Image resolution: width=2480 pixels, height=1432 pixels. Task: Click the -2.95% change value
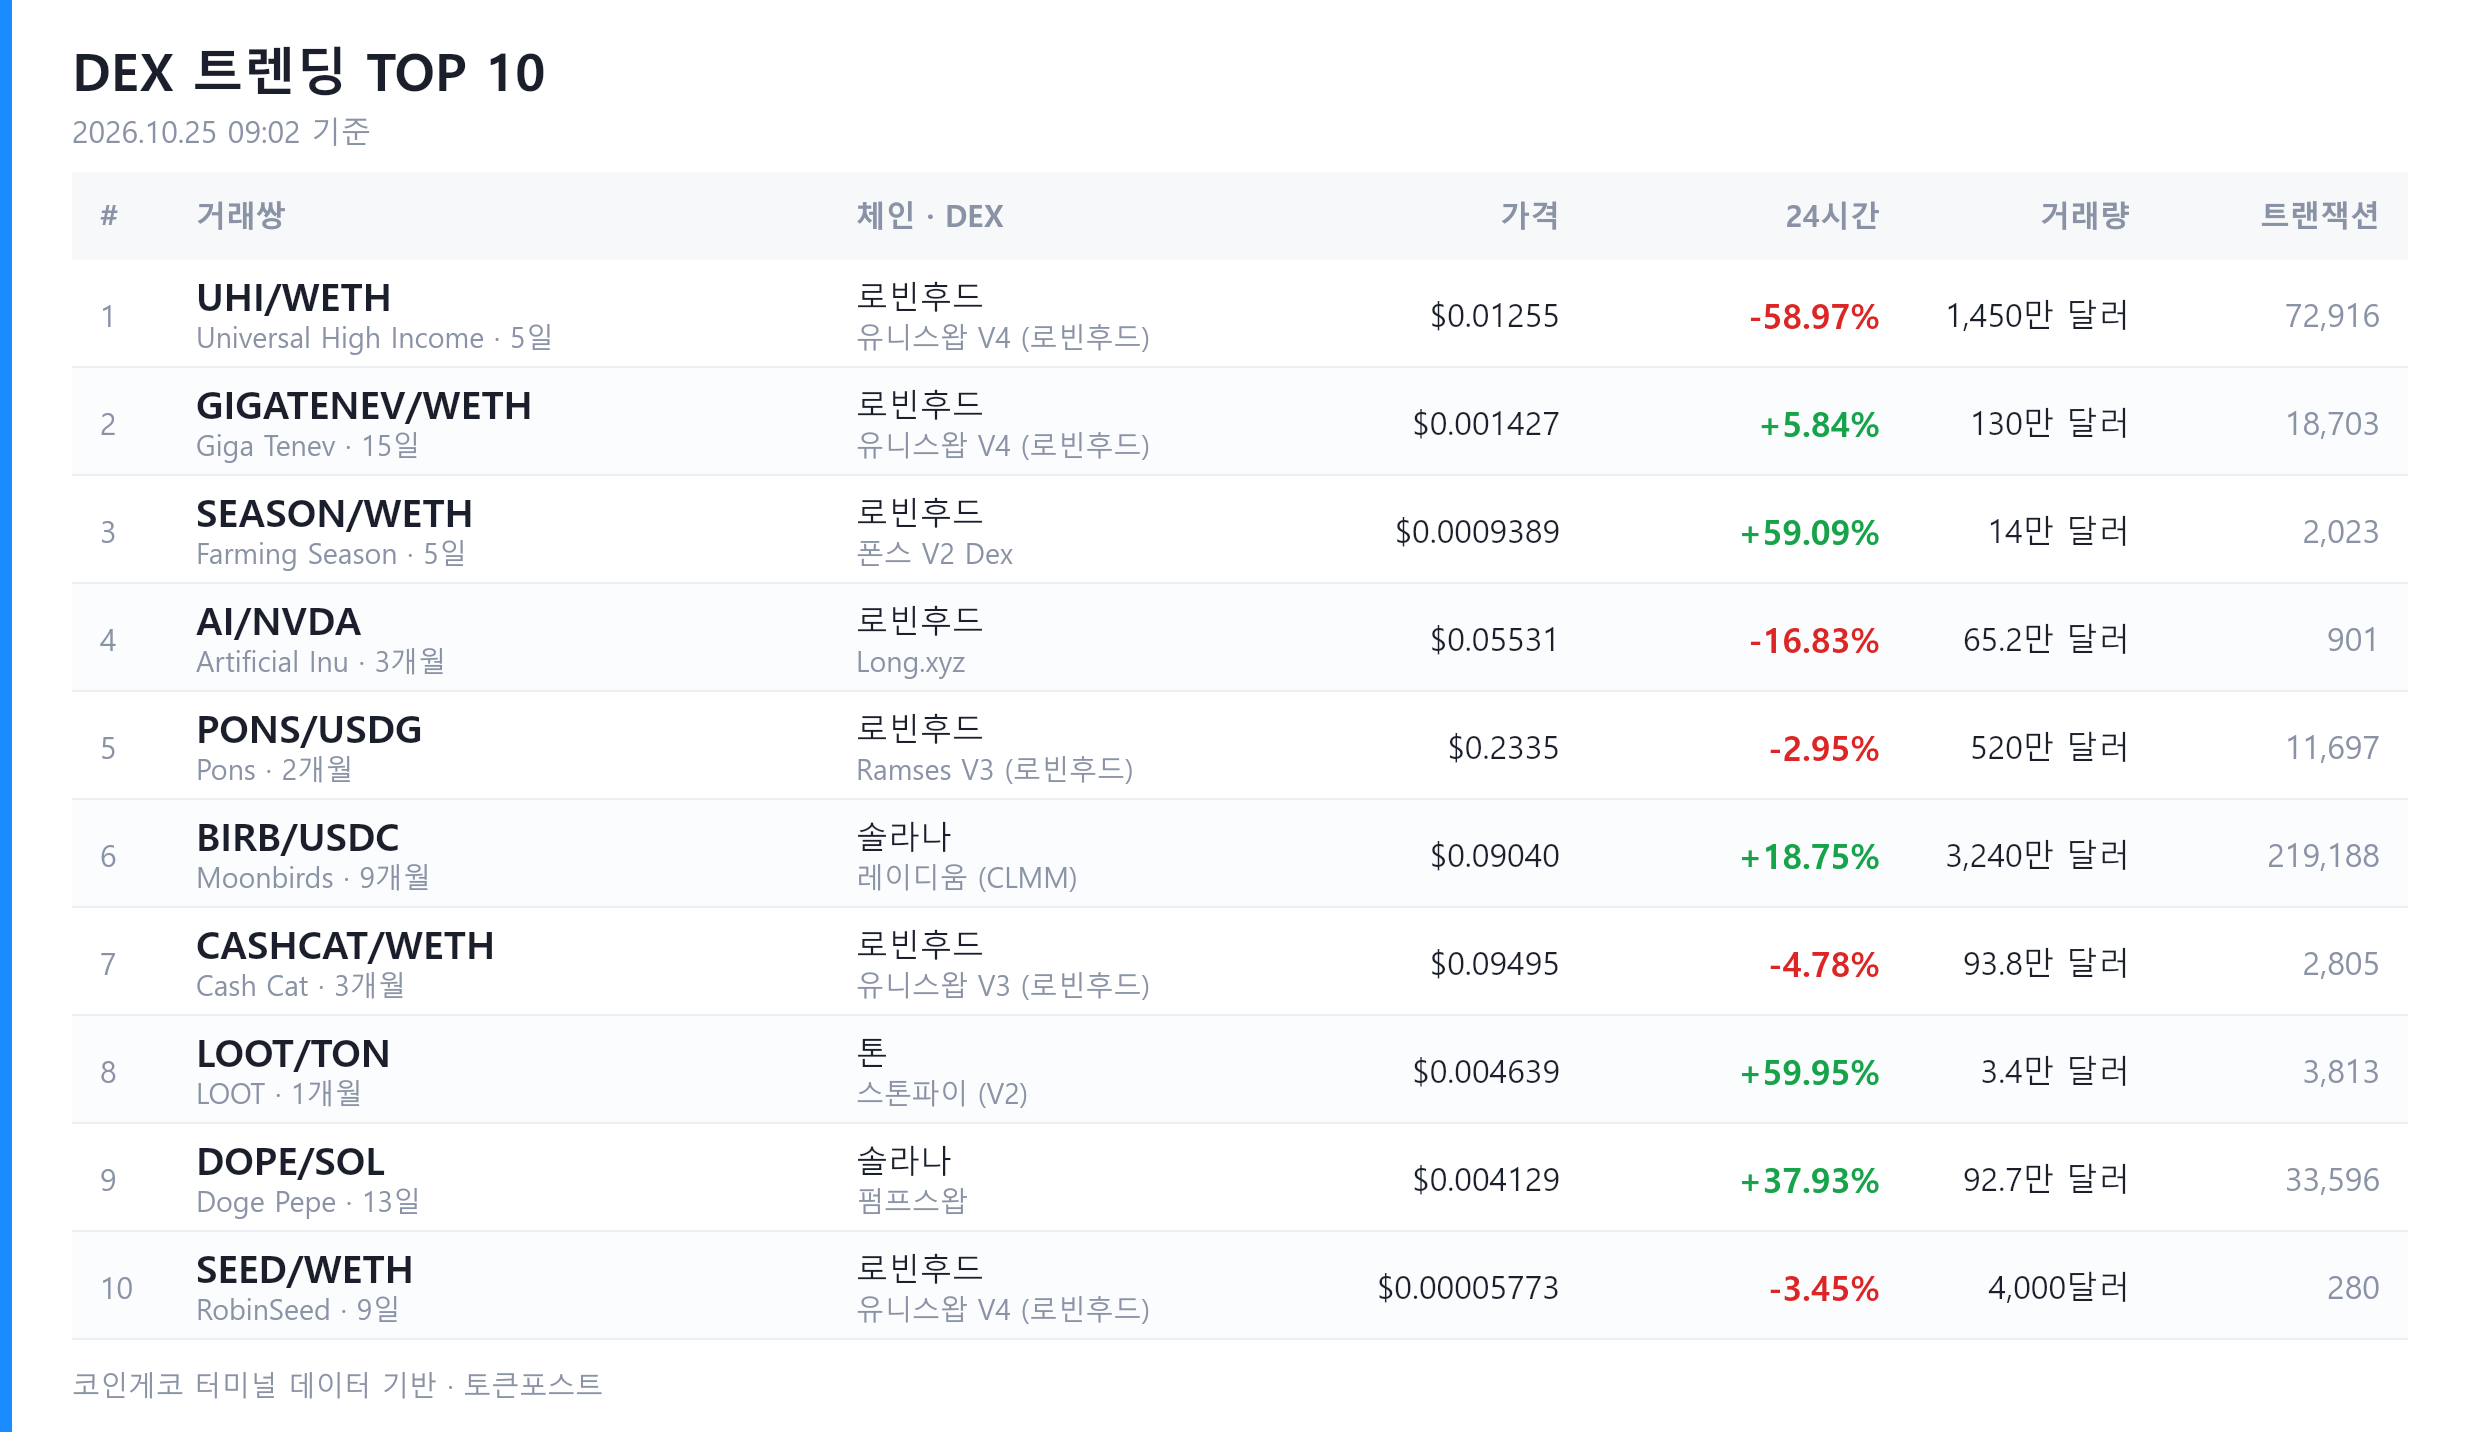coord(1824,749)
